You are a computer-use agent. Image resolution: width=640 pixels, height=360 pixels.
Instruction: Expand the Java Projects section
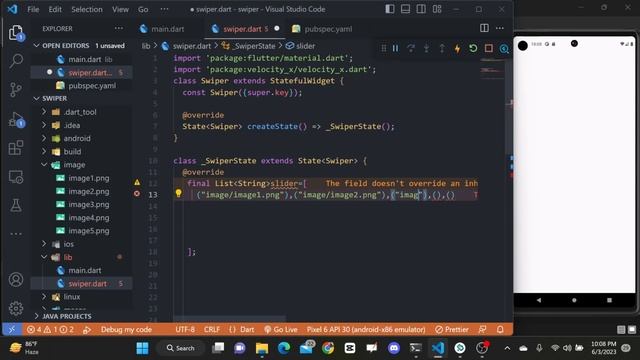(36, 316)
